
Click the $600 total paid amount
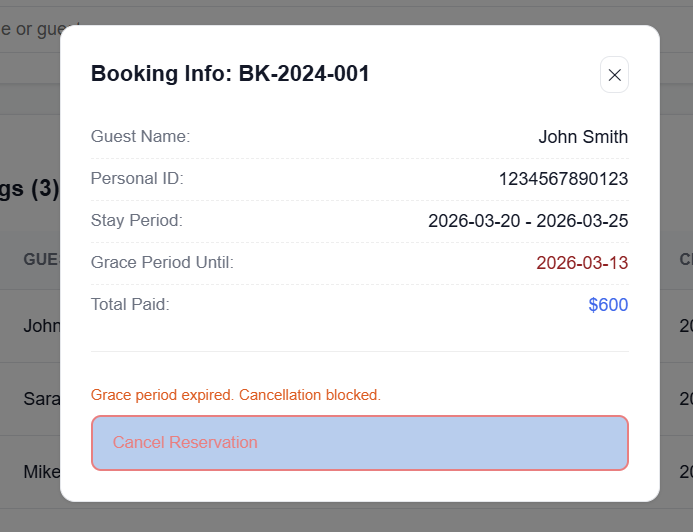(608, 305)
